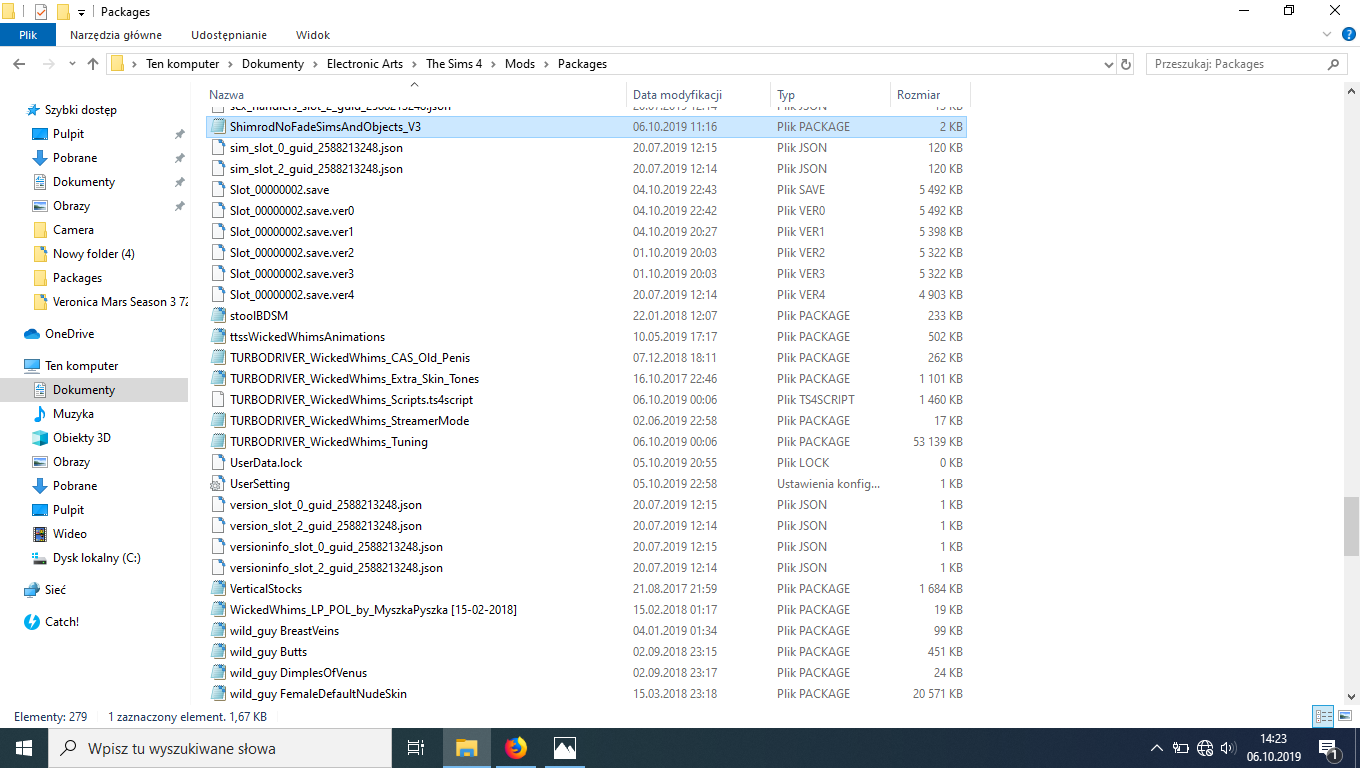Click the network tray icon
1360x768 pixels.
pos(1204,748)
